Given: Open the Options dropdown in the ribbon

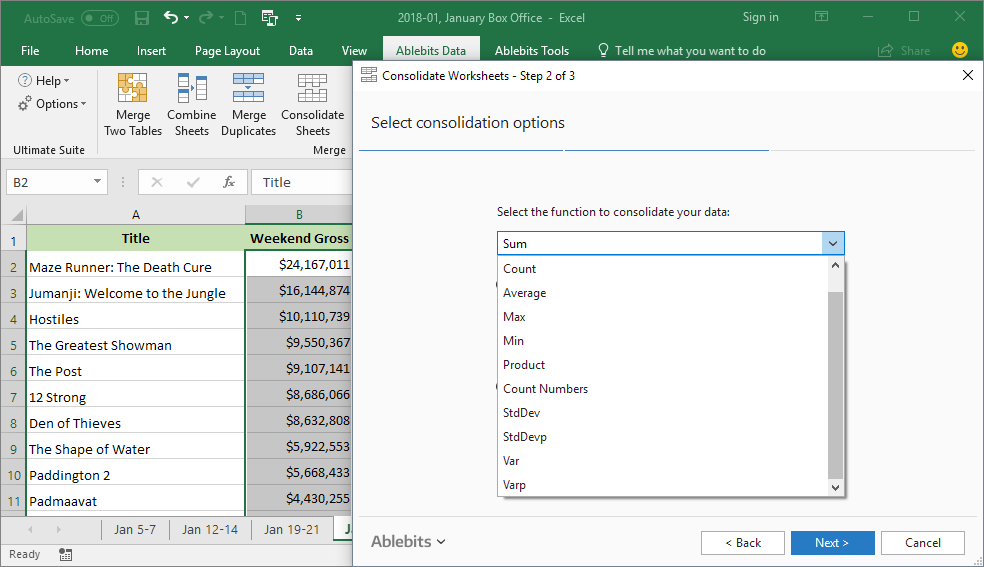Looking at the screenshot, I should pyautogui.click(x=52, y=103).
